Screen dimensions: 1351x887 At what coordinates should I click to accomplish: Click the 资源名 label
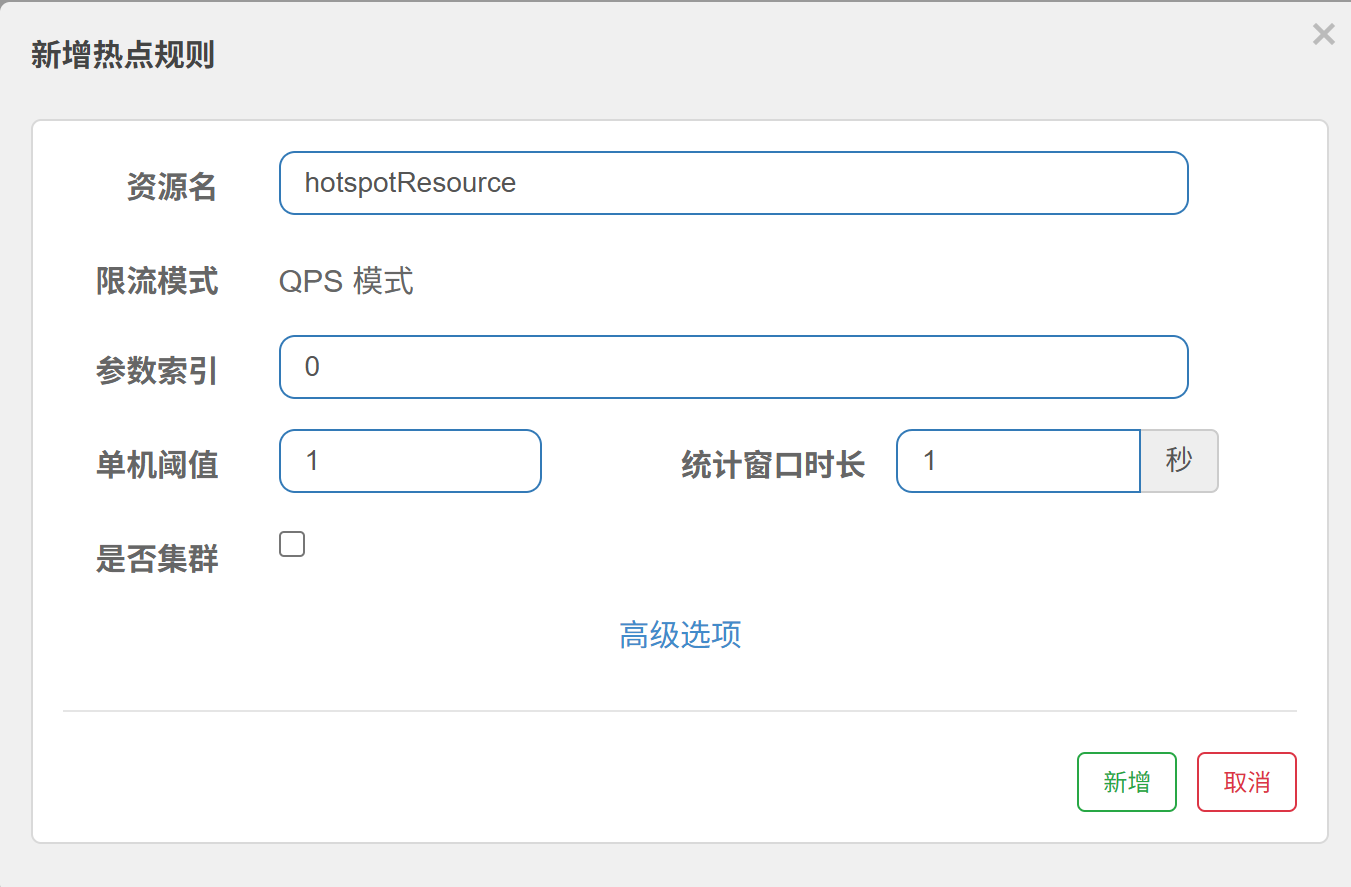172,187
